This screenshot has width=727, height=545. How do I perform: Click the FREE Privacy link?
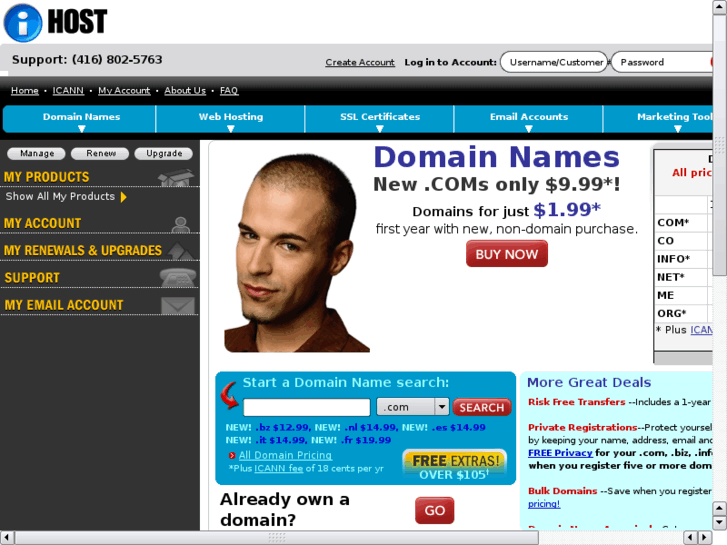click(560, 453)
